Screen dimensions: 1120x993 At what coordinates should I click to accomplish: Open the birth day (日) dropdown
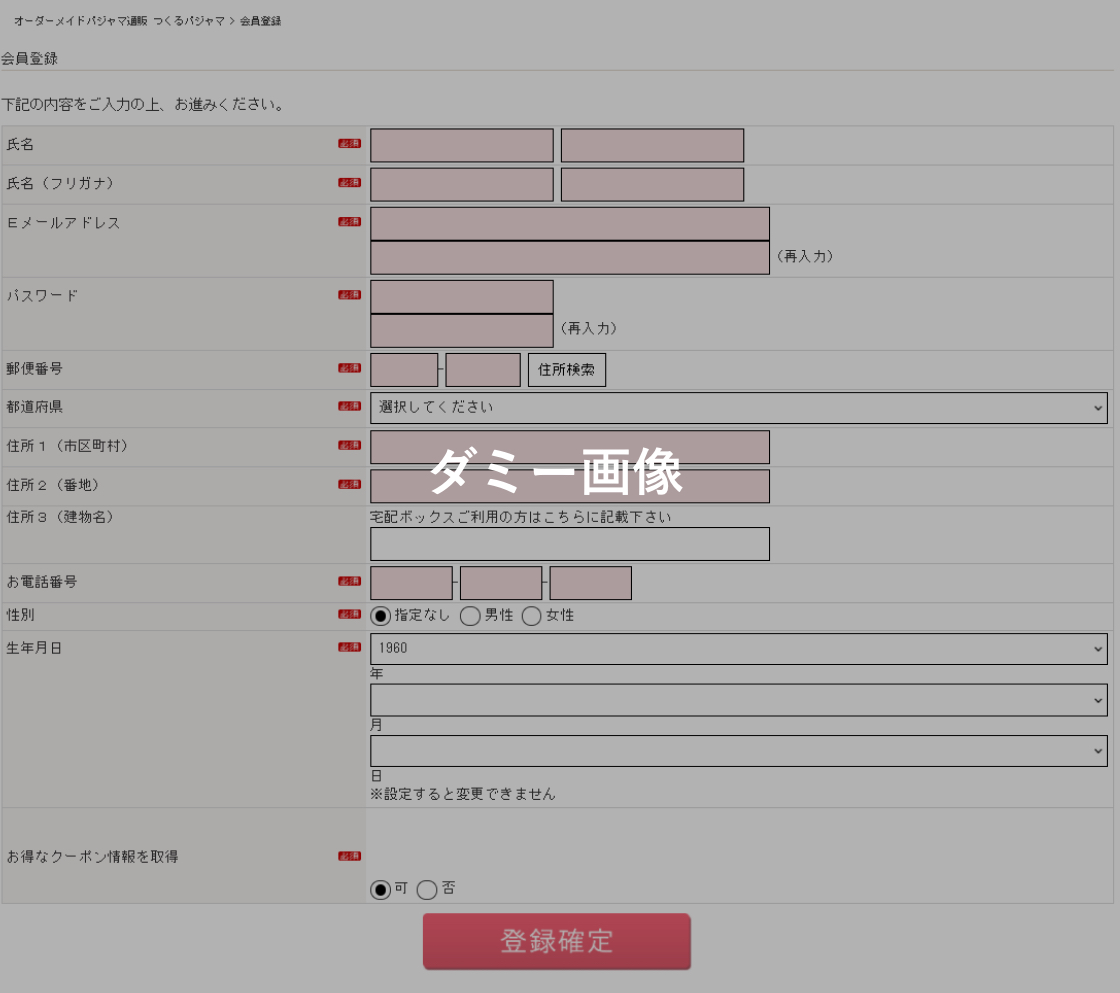click(x=738, y=750)
